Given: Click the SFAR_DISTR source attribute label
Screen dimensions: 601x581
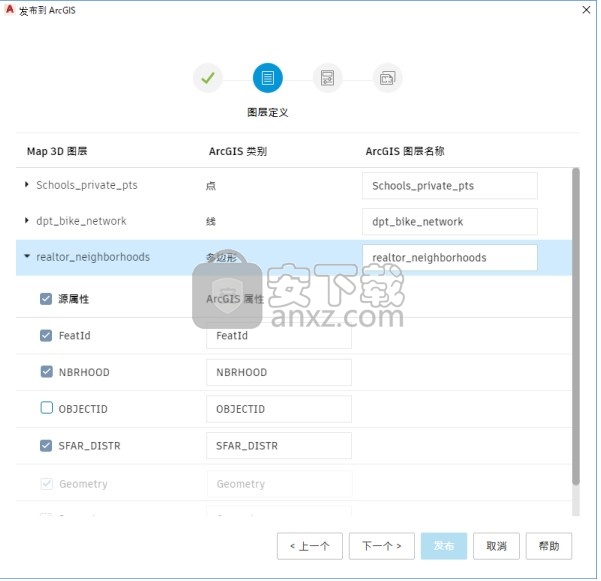Looking at the screenshot, I should pos(89,446).
